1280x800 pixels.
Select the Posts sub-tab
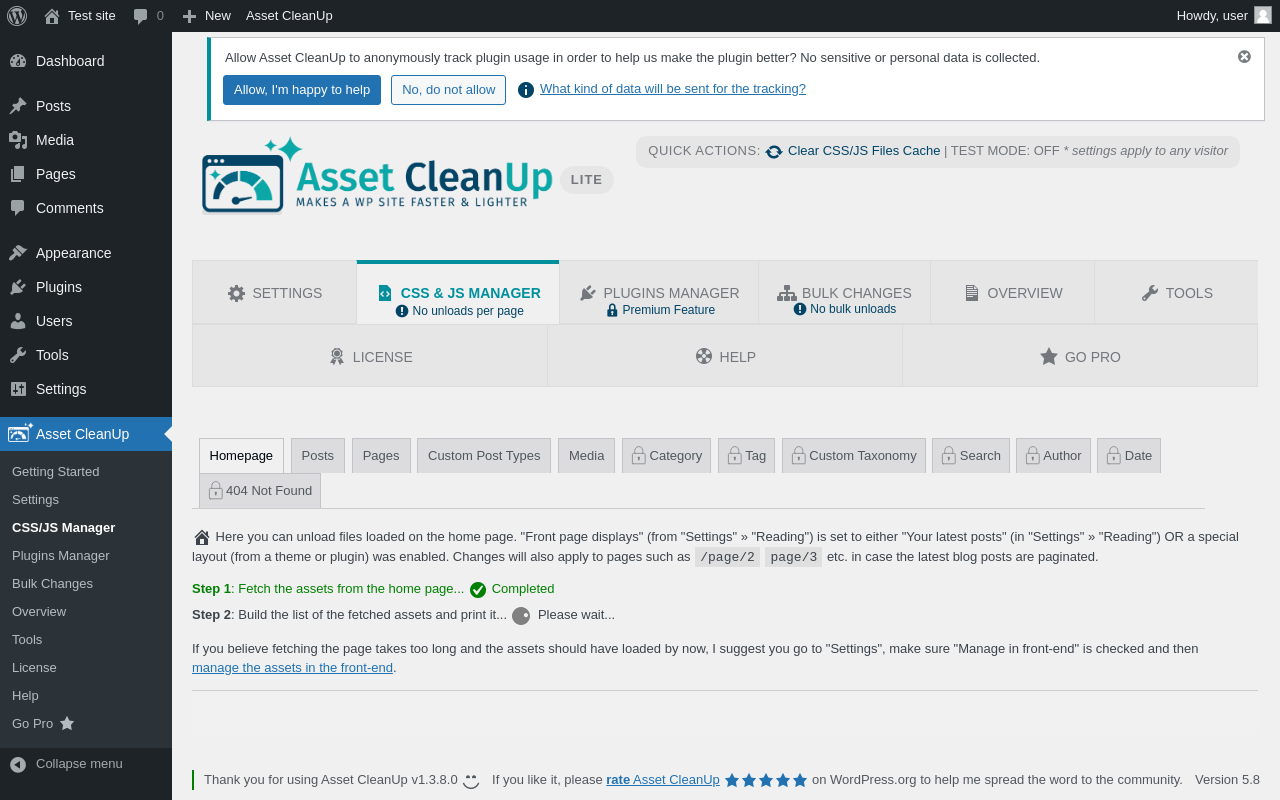318,456
